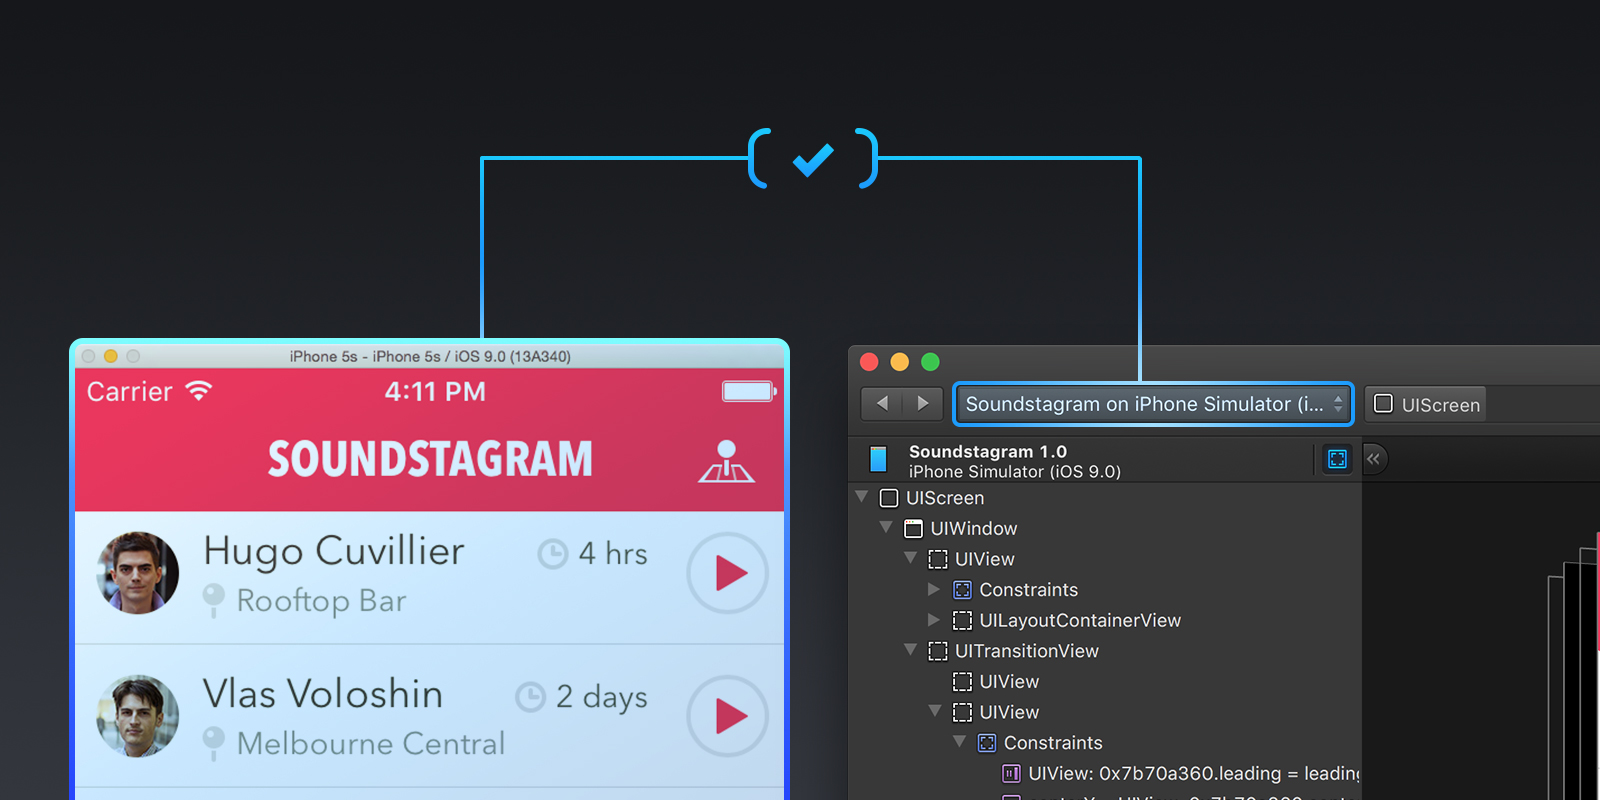Click the blue icon of the first Constraints row
Viewport: 1600px width, 800px height.
click(962, 590)
